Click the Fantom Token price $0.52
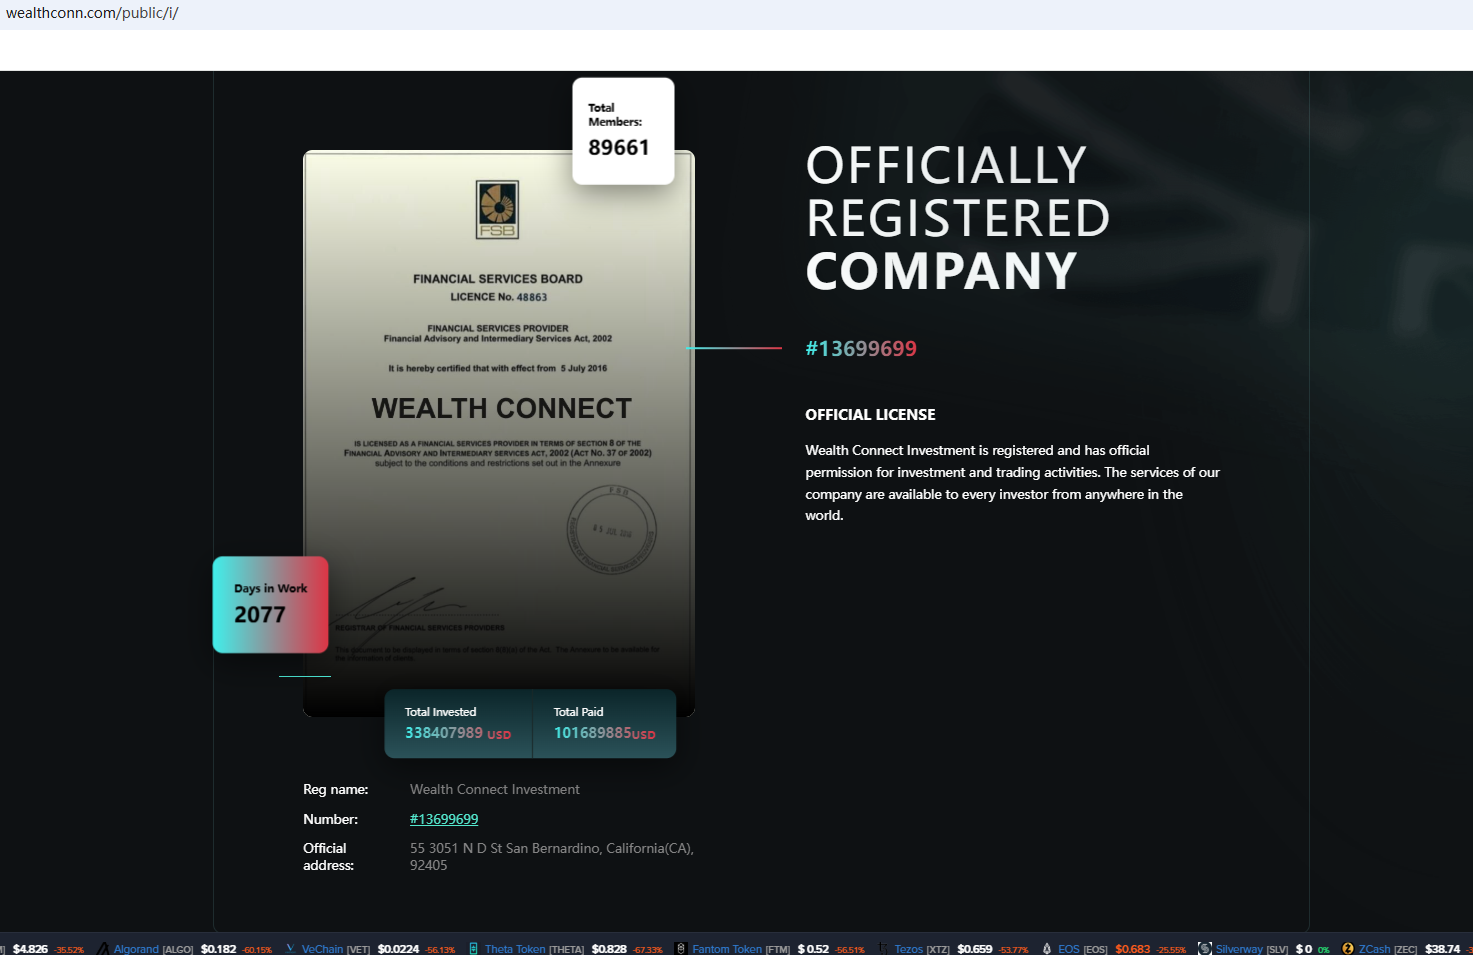Screen dimensions: 1473x955 [813, 949]
